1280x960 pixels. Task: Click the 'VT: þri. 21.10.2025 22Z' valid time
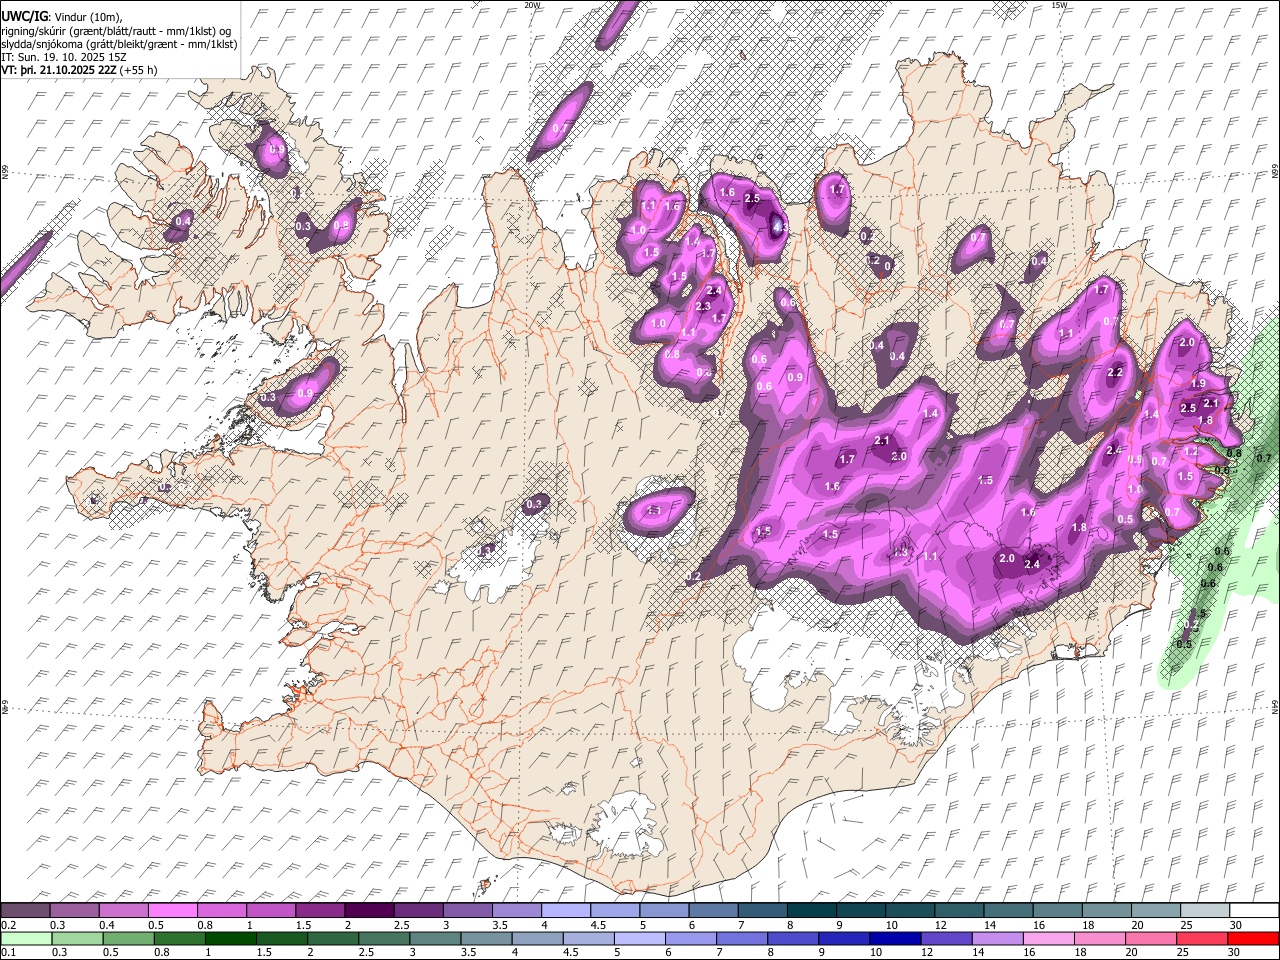pyautogui.click(x=58, y=70)
